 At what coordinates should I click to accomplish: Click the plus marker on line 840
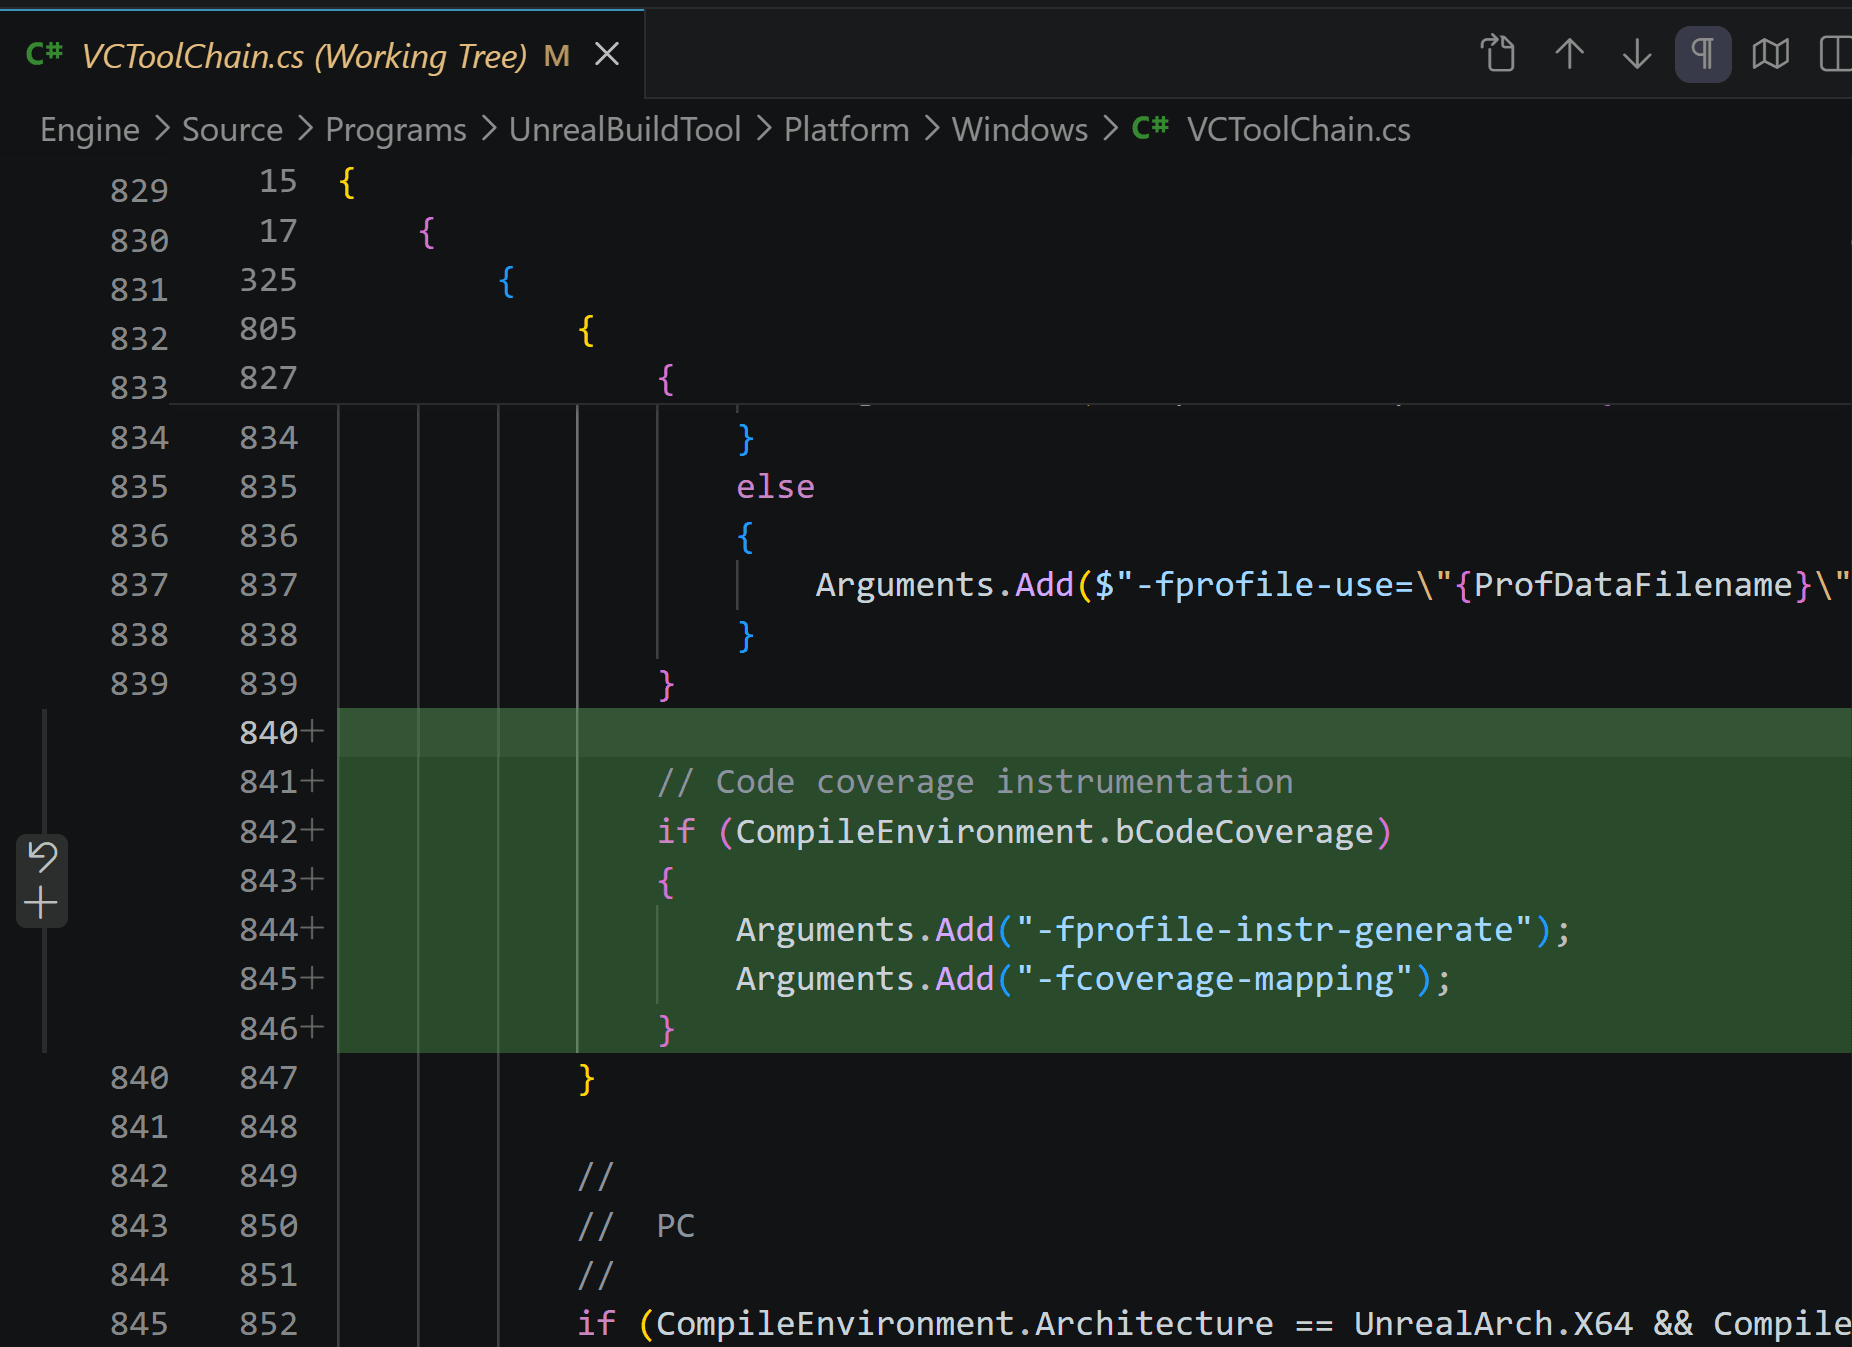(x=313, y=732)
